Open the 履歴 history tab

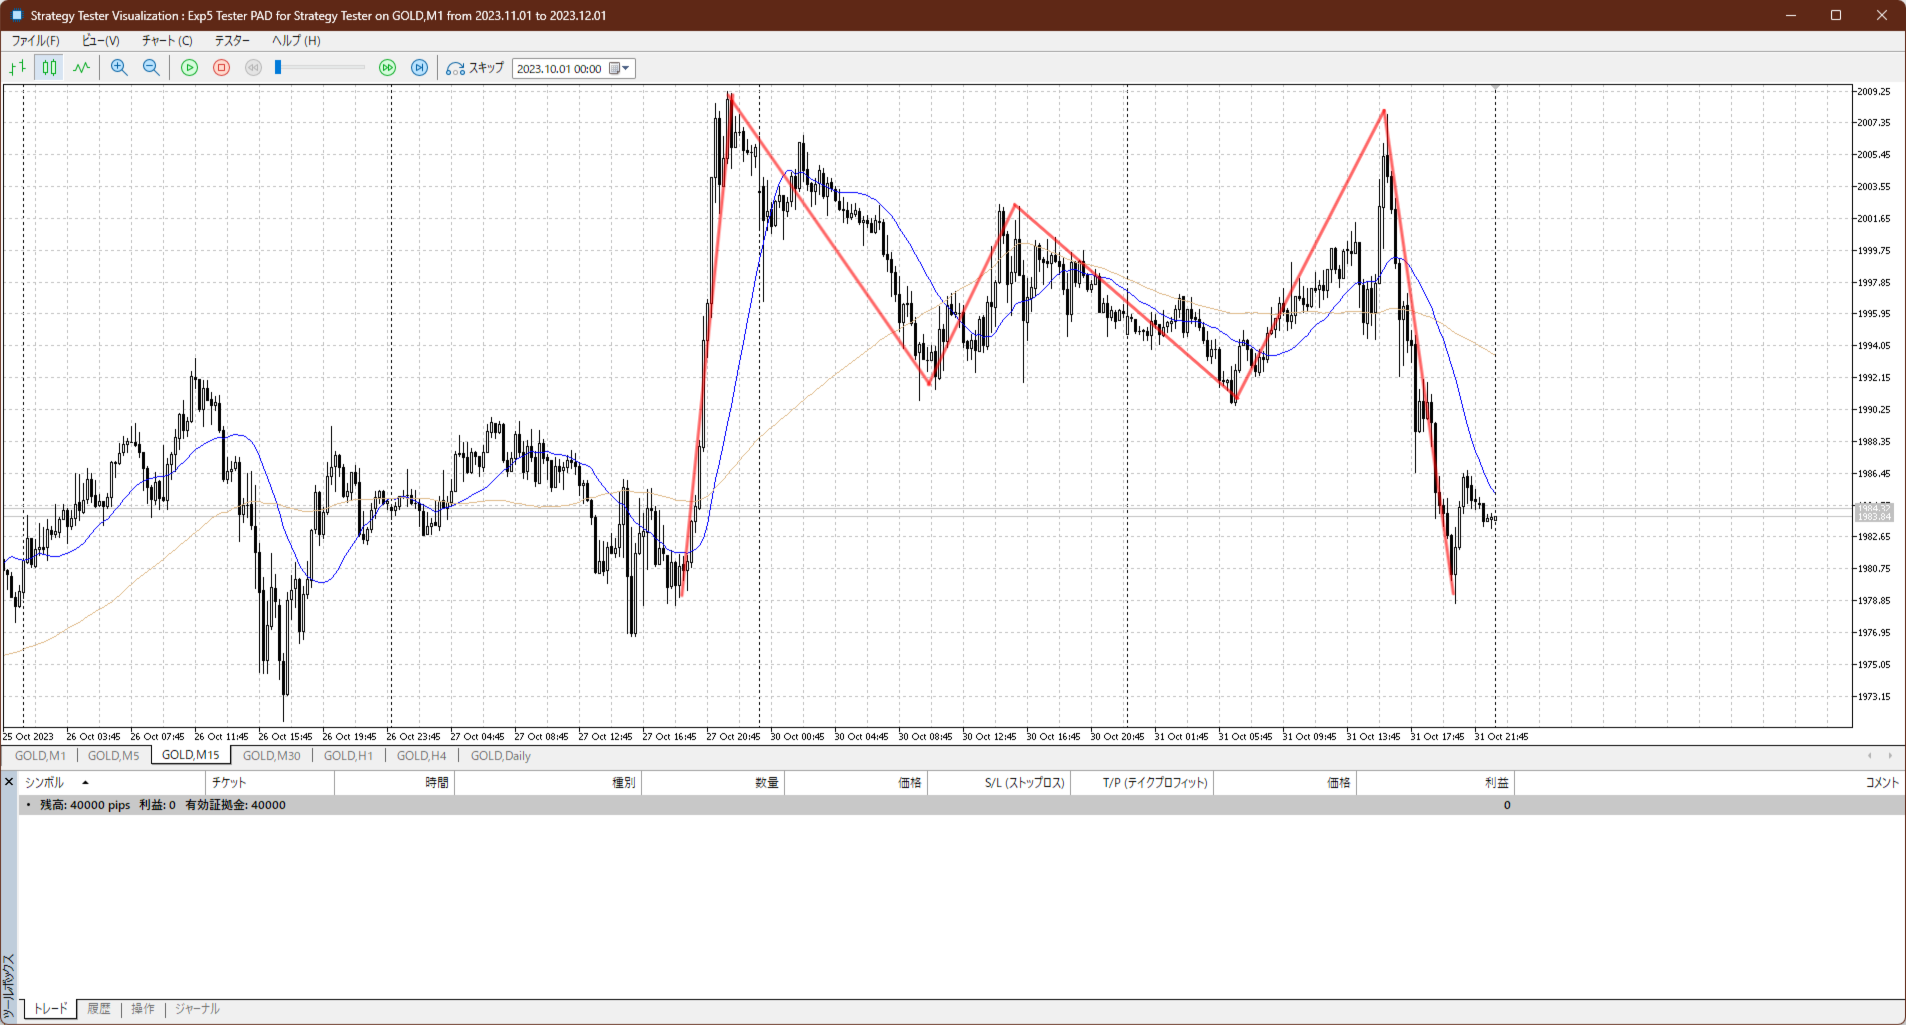click(x=99, y=1009)
